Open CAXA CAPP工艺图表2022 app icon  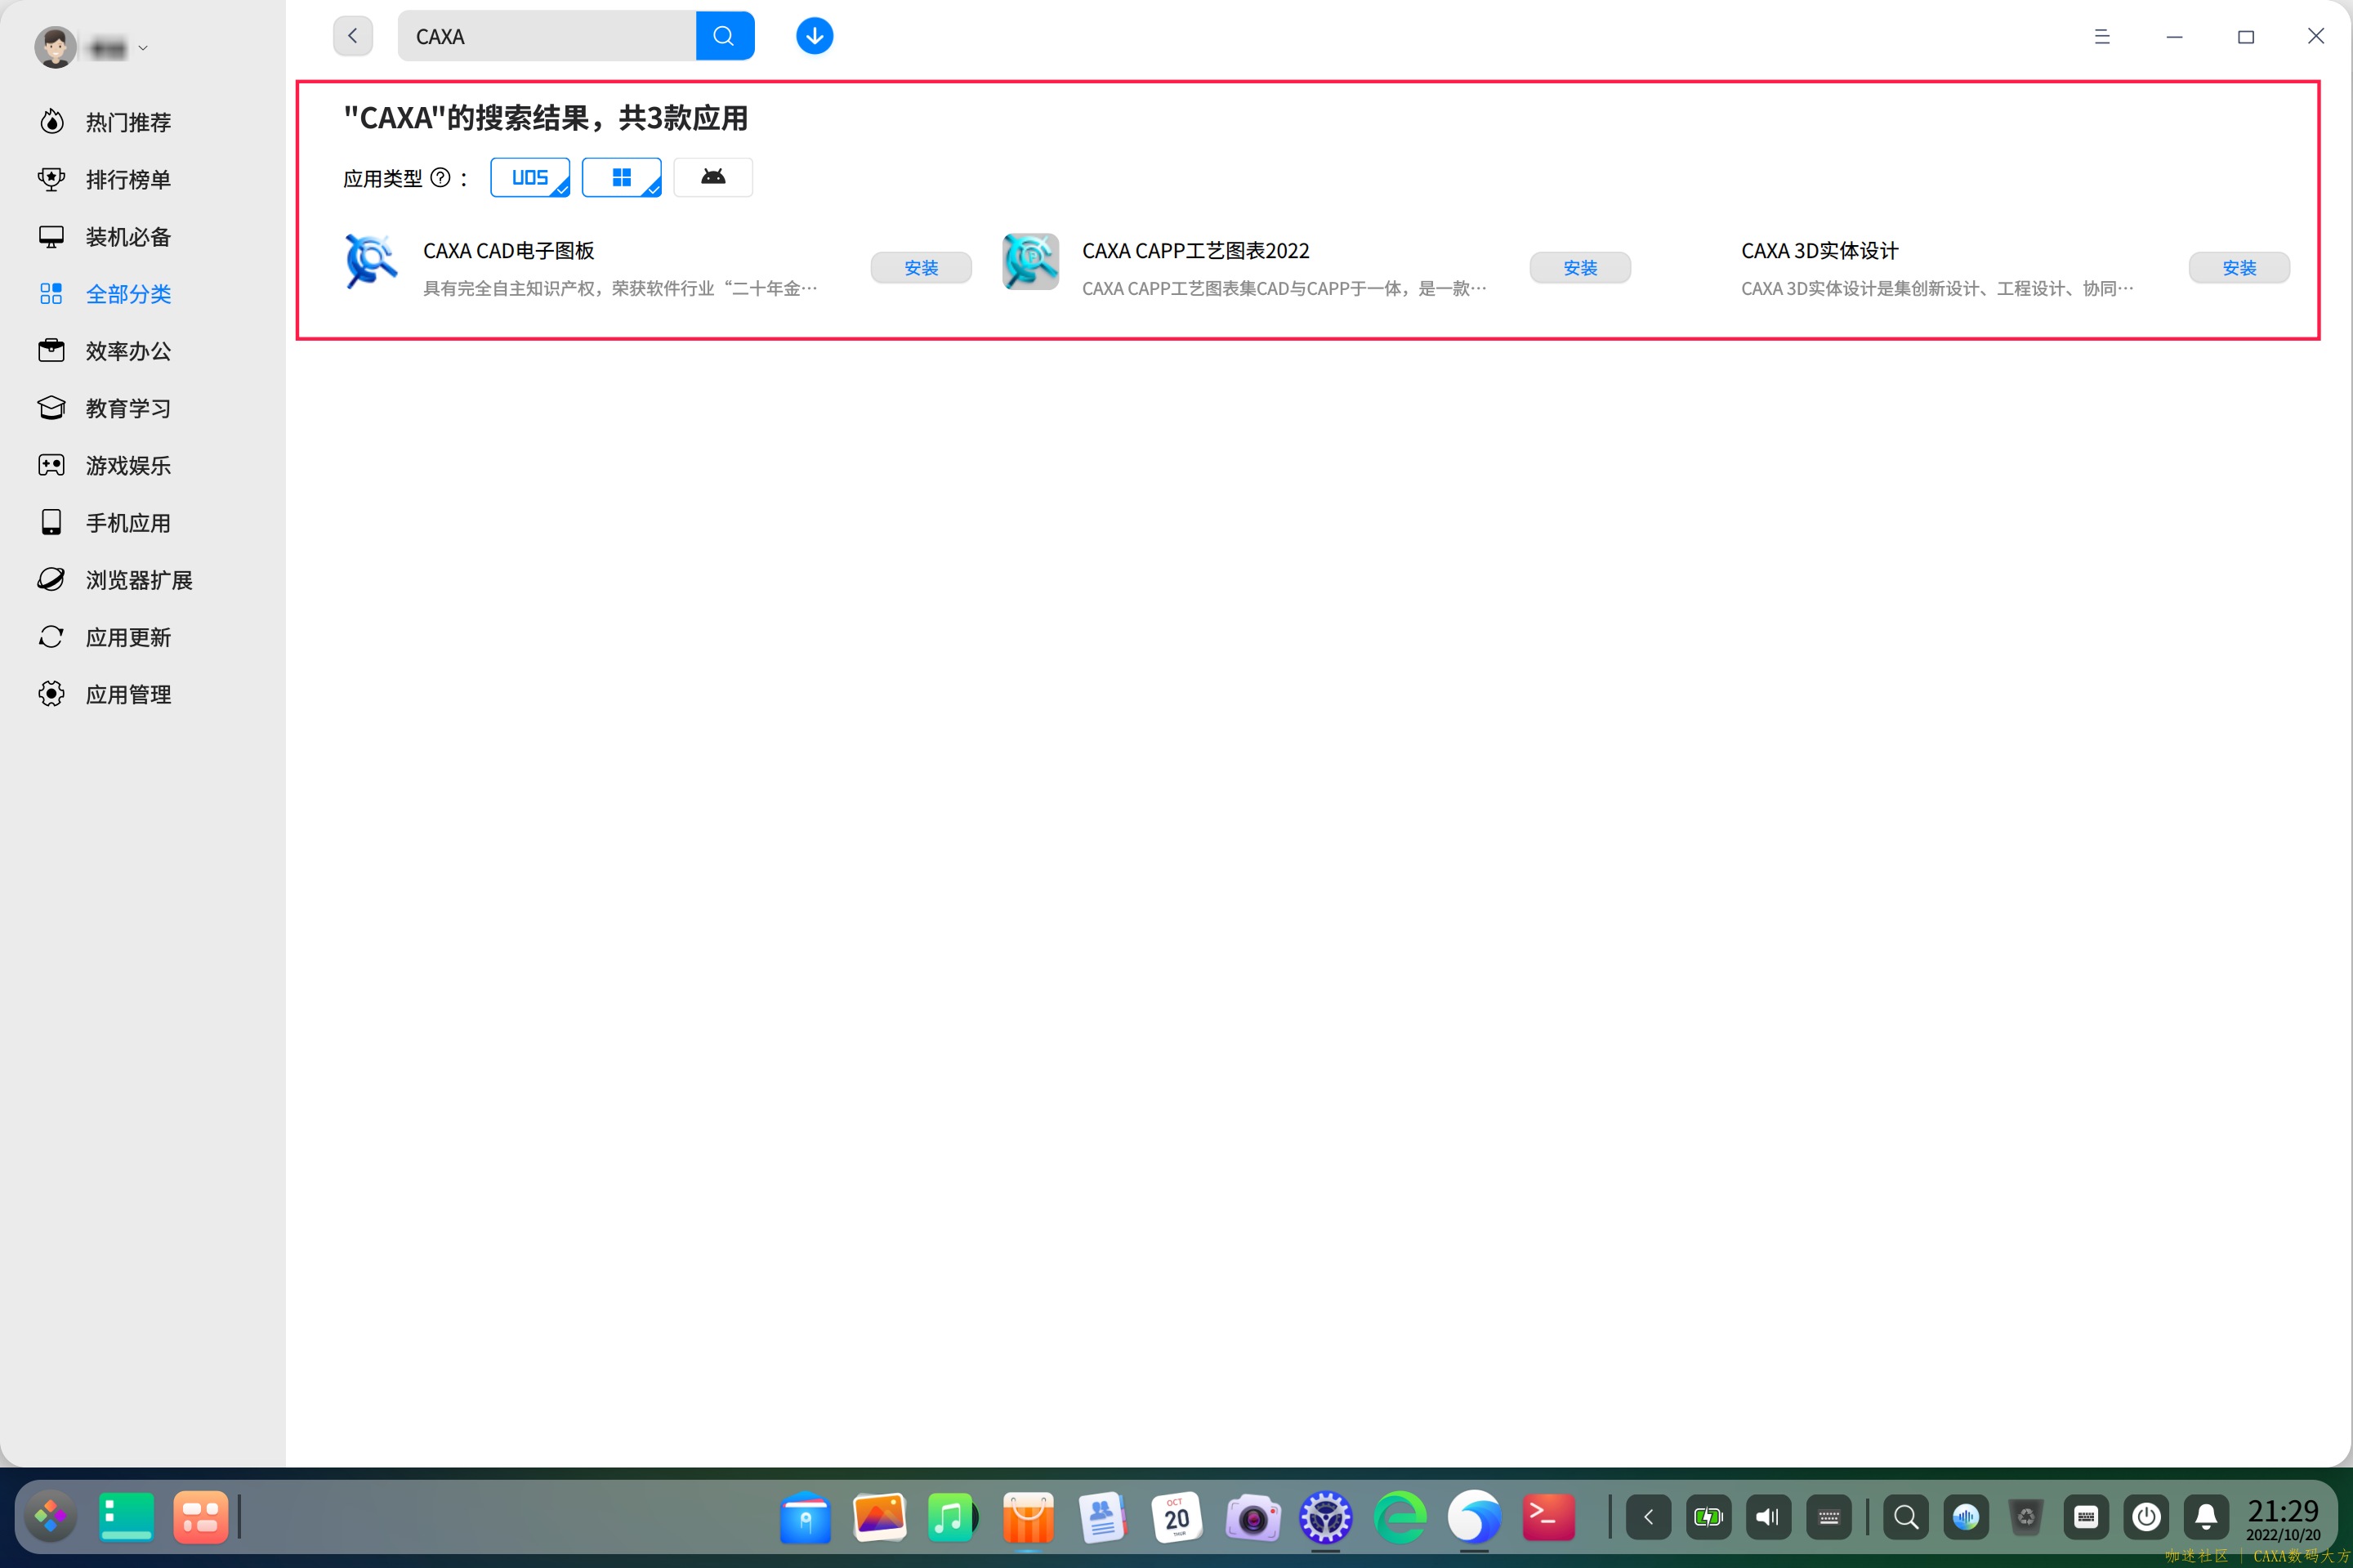point(1030,261)
